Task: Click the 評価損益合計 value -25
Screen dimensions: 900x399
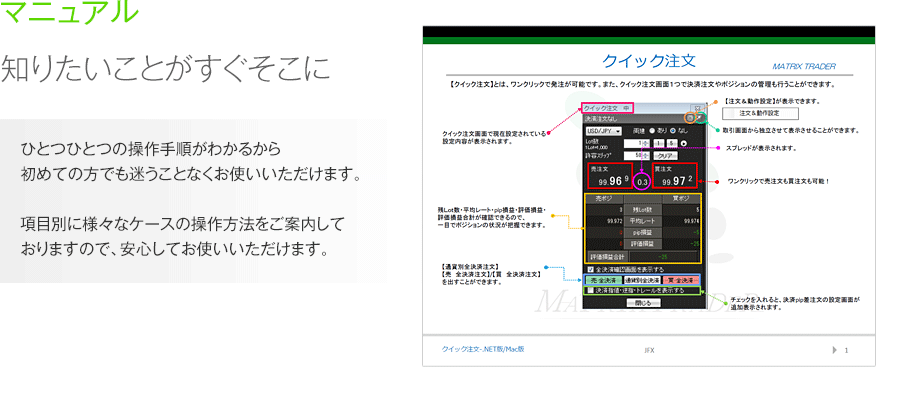Action: [x=664, y=257]
